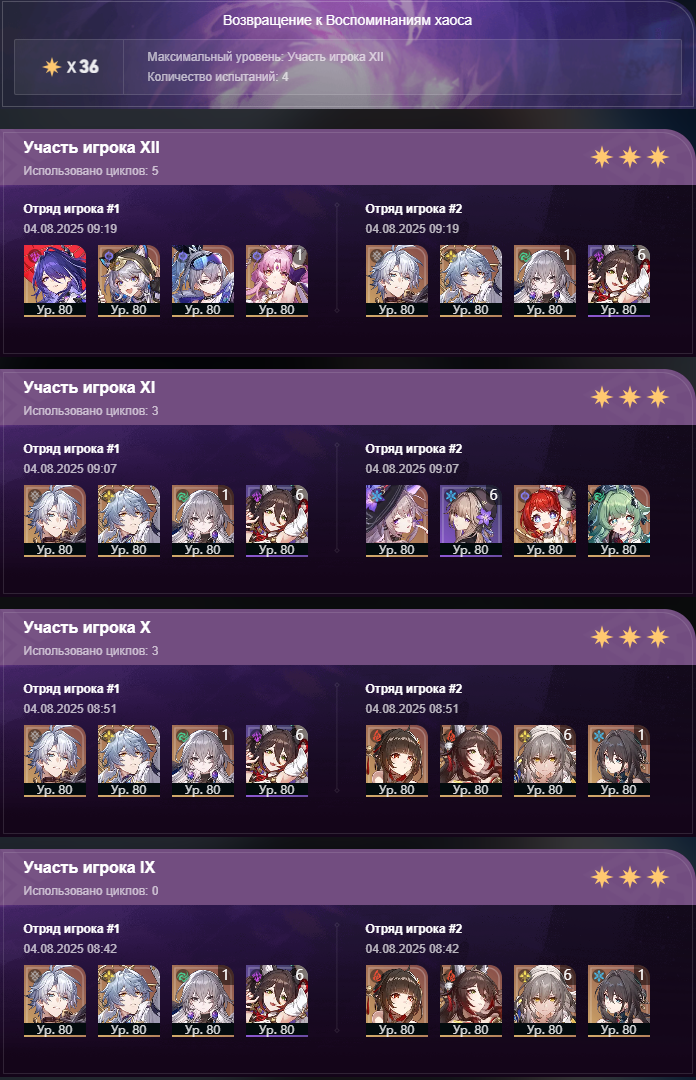Click Отряд игрока #2 label under Участь игрока XI

tap(413, 448)
